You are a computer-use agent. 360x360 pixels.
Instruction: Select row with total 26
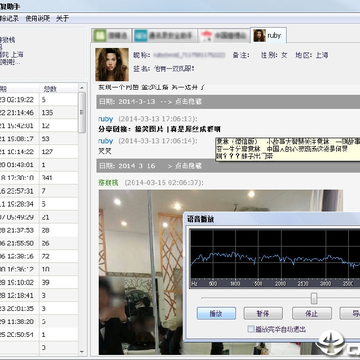[39, 243]
